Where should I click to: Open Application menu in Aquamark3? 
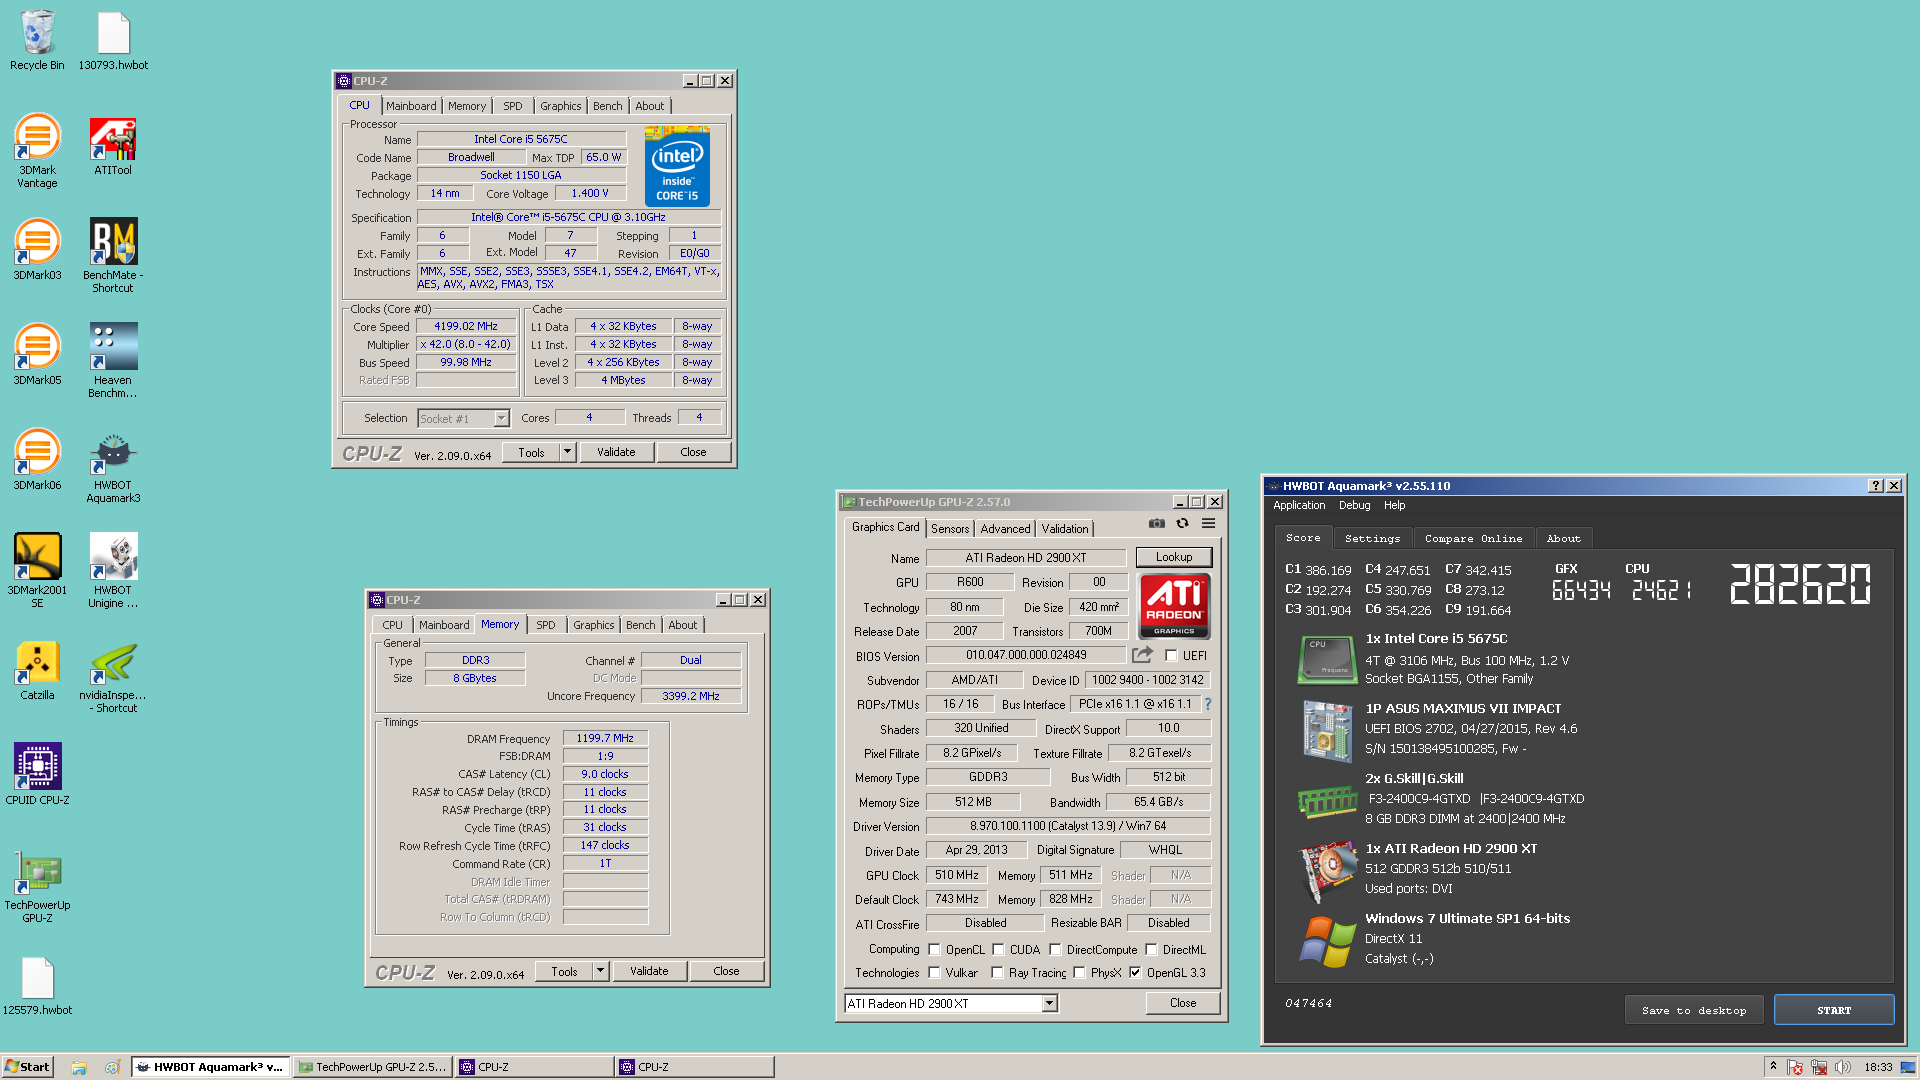1299,506
